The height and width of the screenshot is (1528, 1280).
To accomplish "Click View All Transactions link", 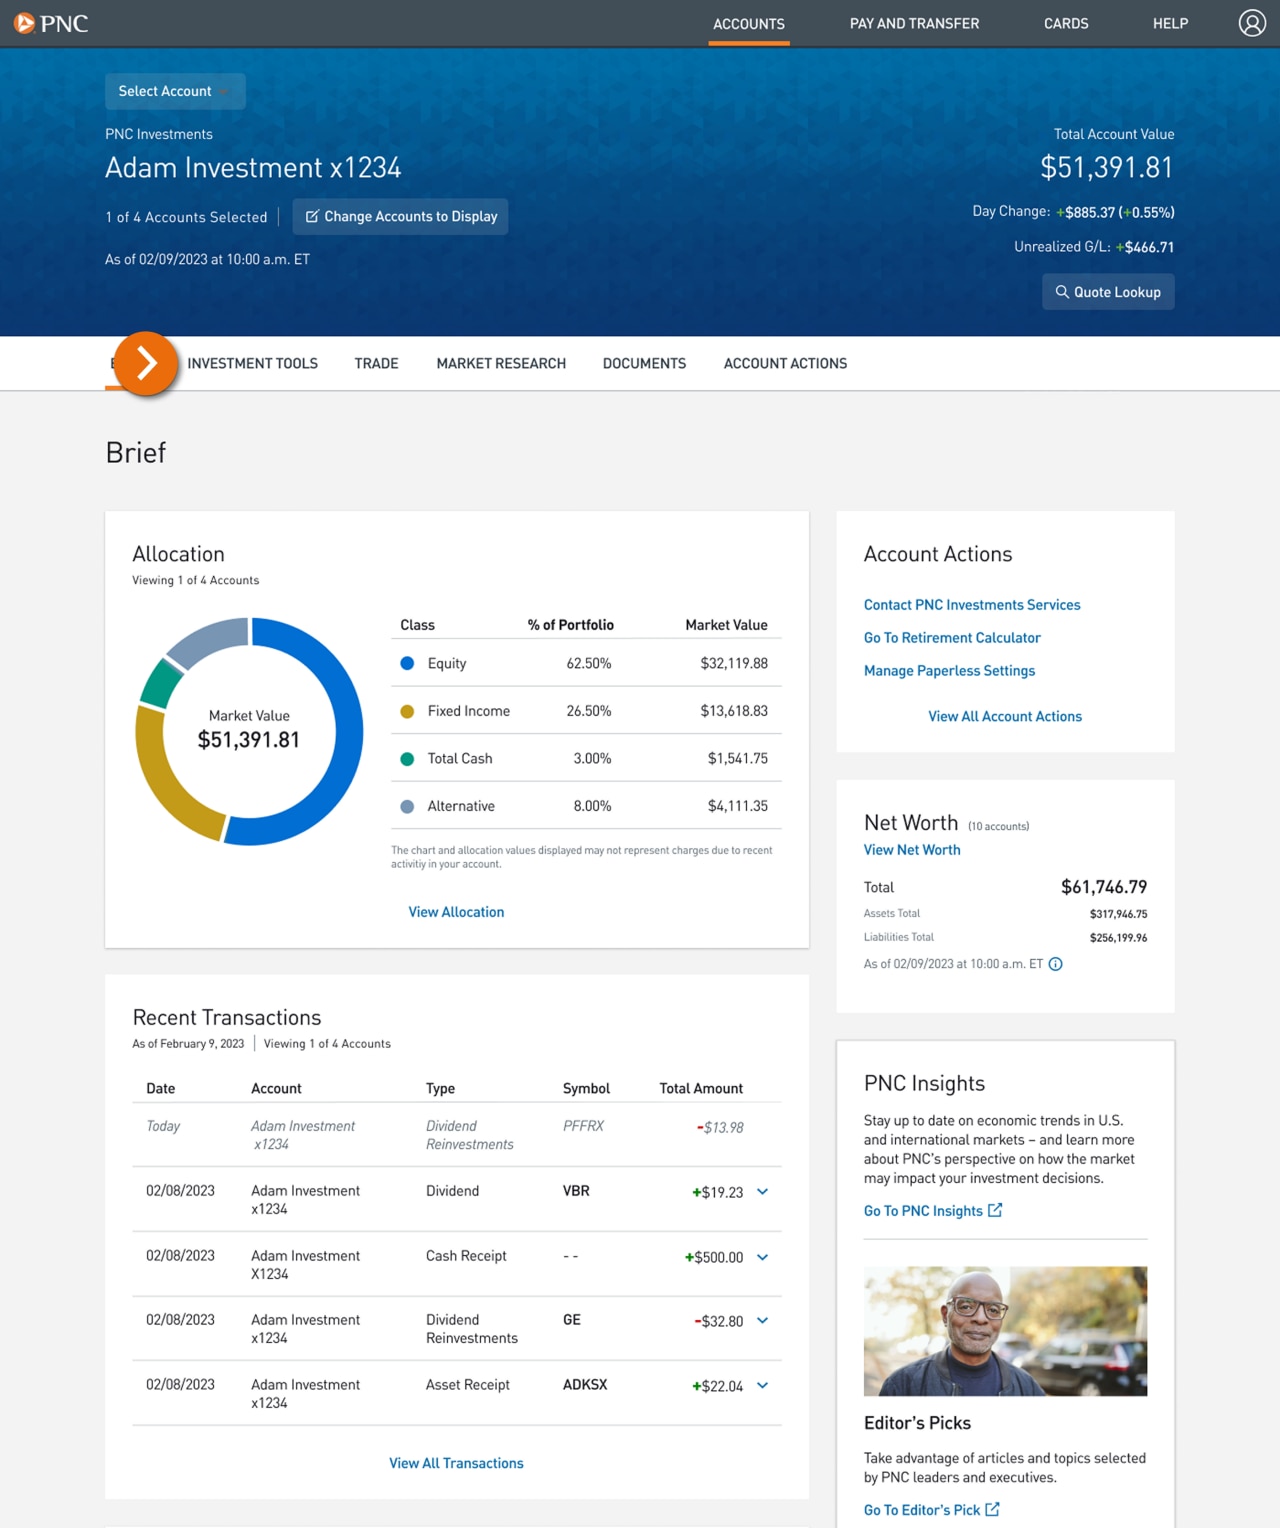I will tap(456, 1462).
